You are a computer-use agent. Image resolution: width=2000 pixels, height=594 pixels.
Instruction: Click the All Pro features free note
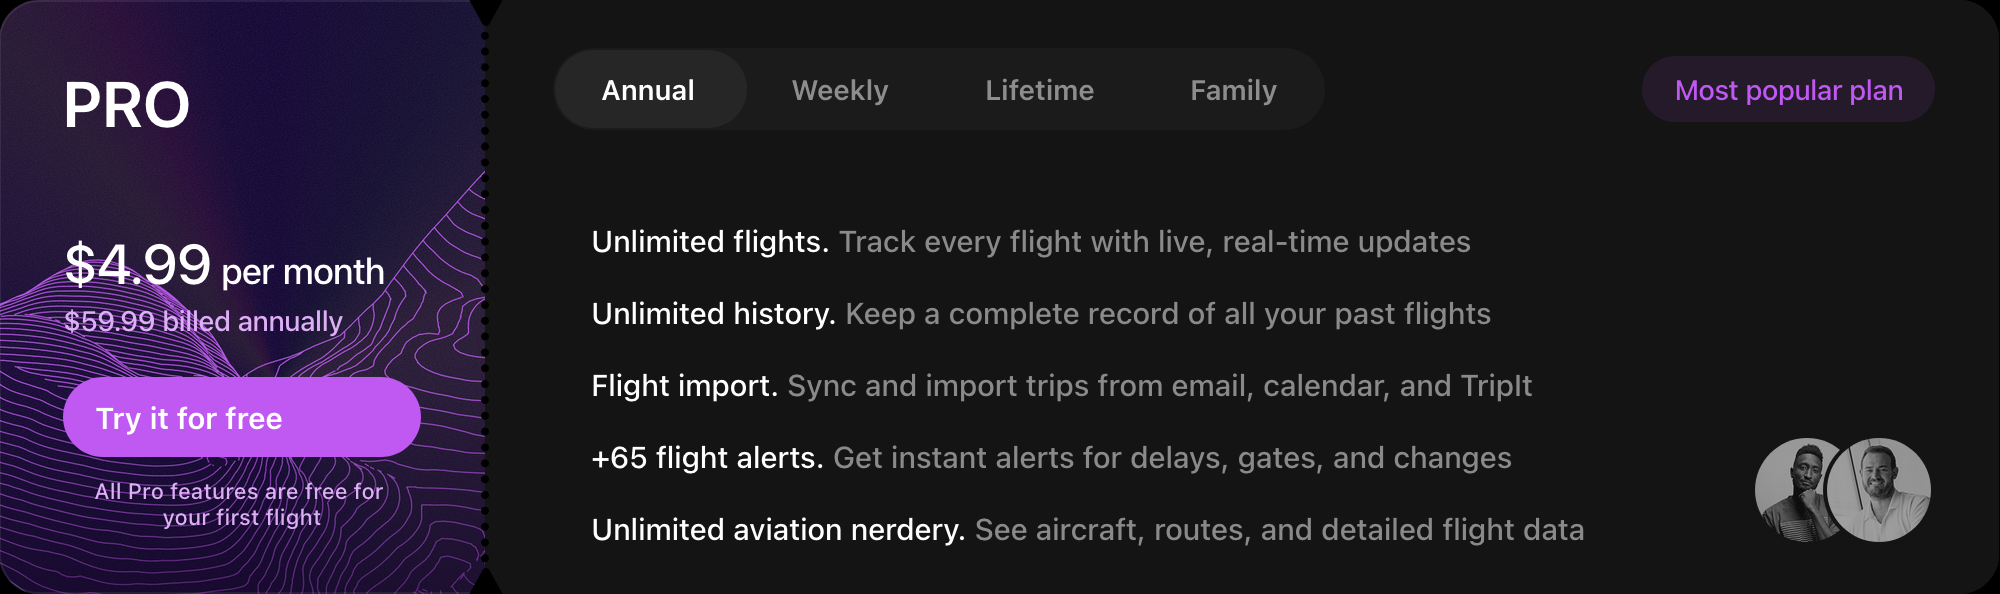pyautogui.click(x=240, y=504)
